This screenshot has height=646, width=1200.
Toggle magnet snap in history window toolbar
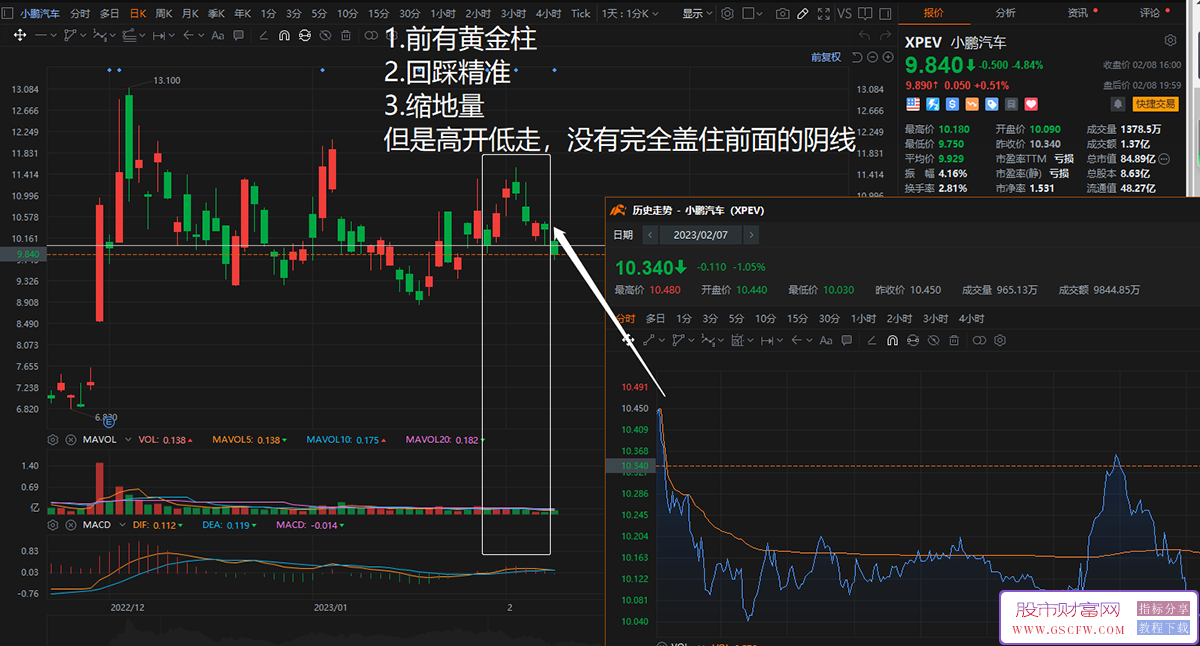click(x=891, y=340)
